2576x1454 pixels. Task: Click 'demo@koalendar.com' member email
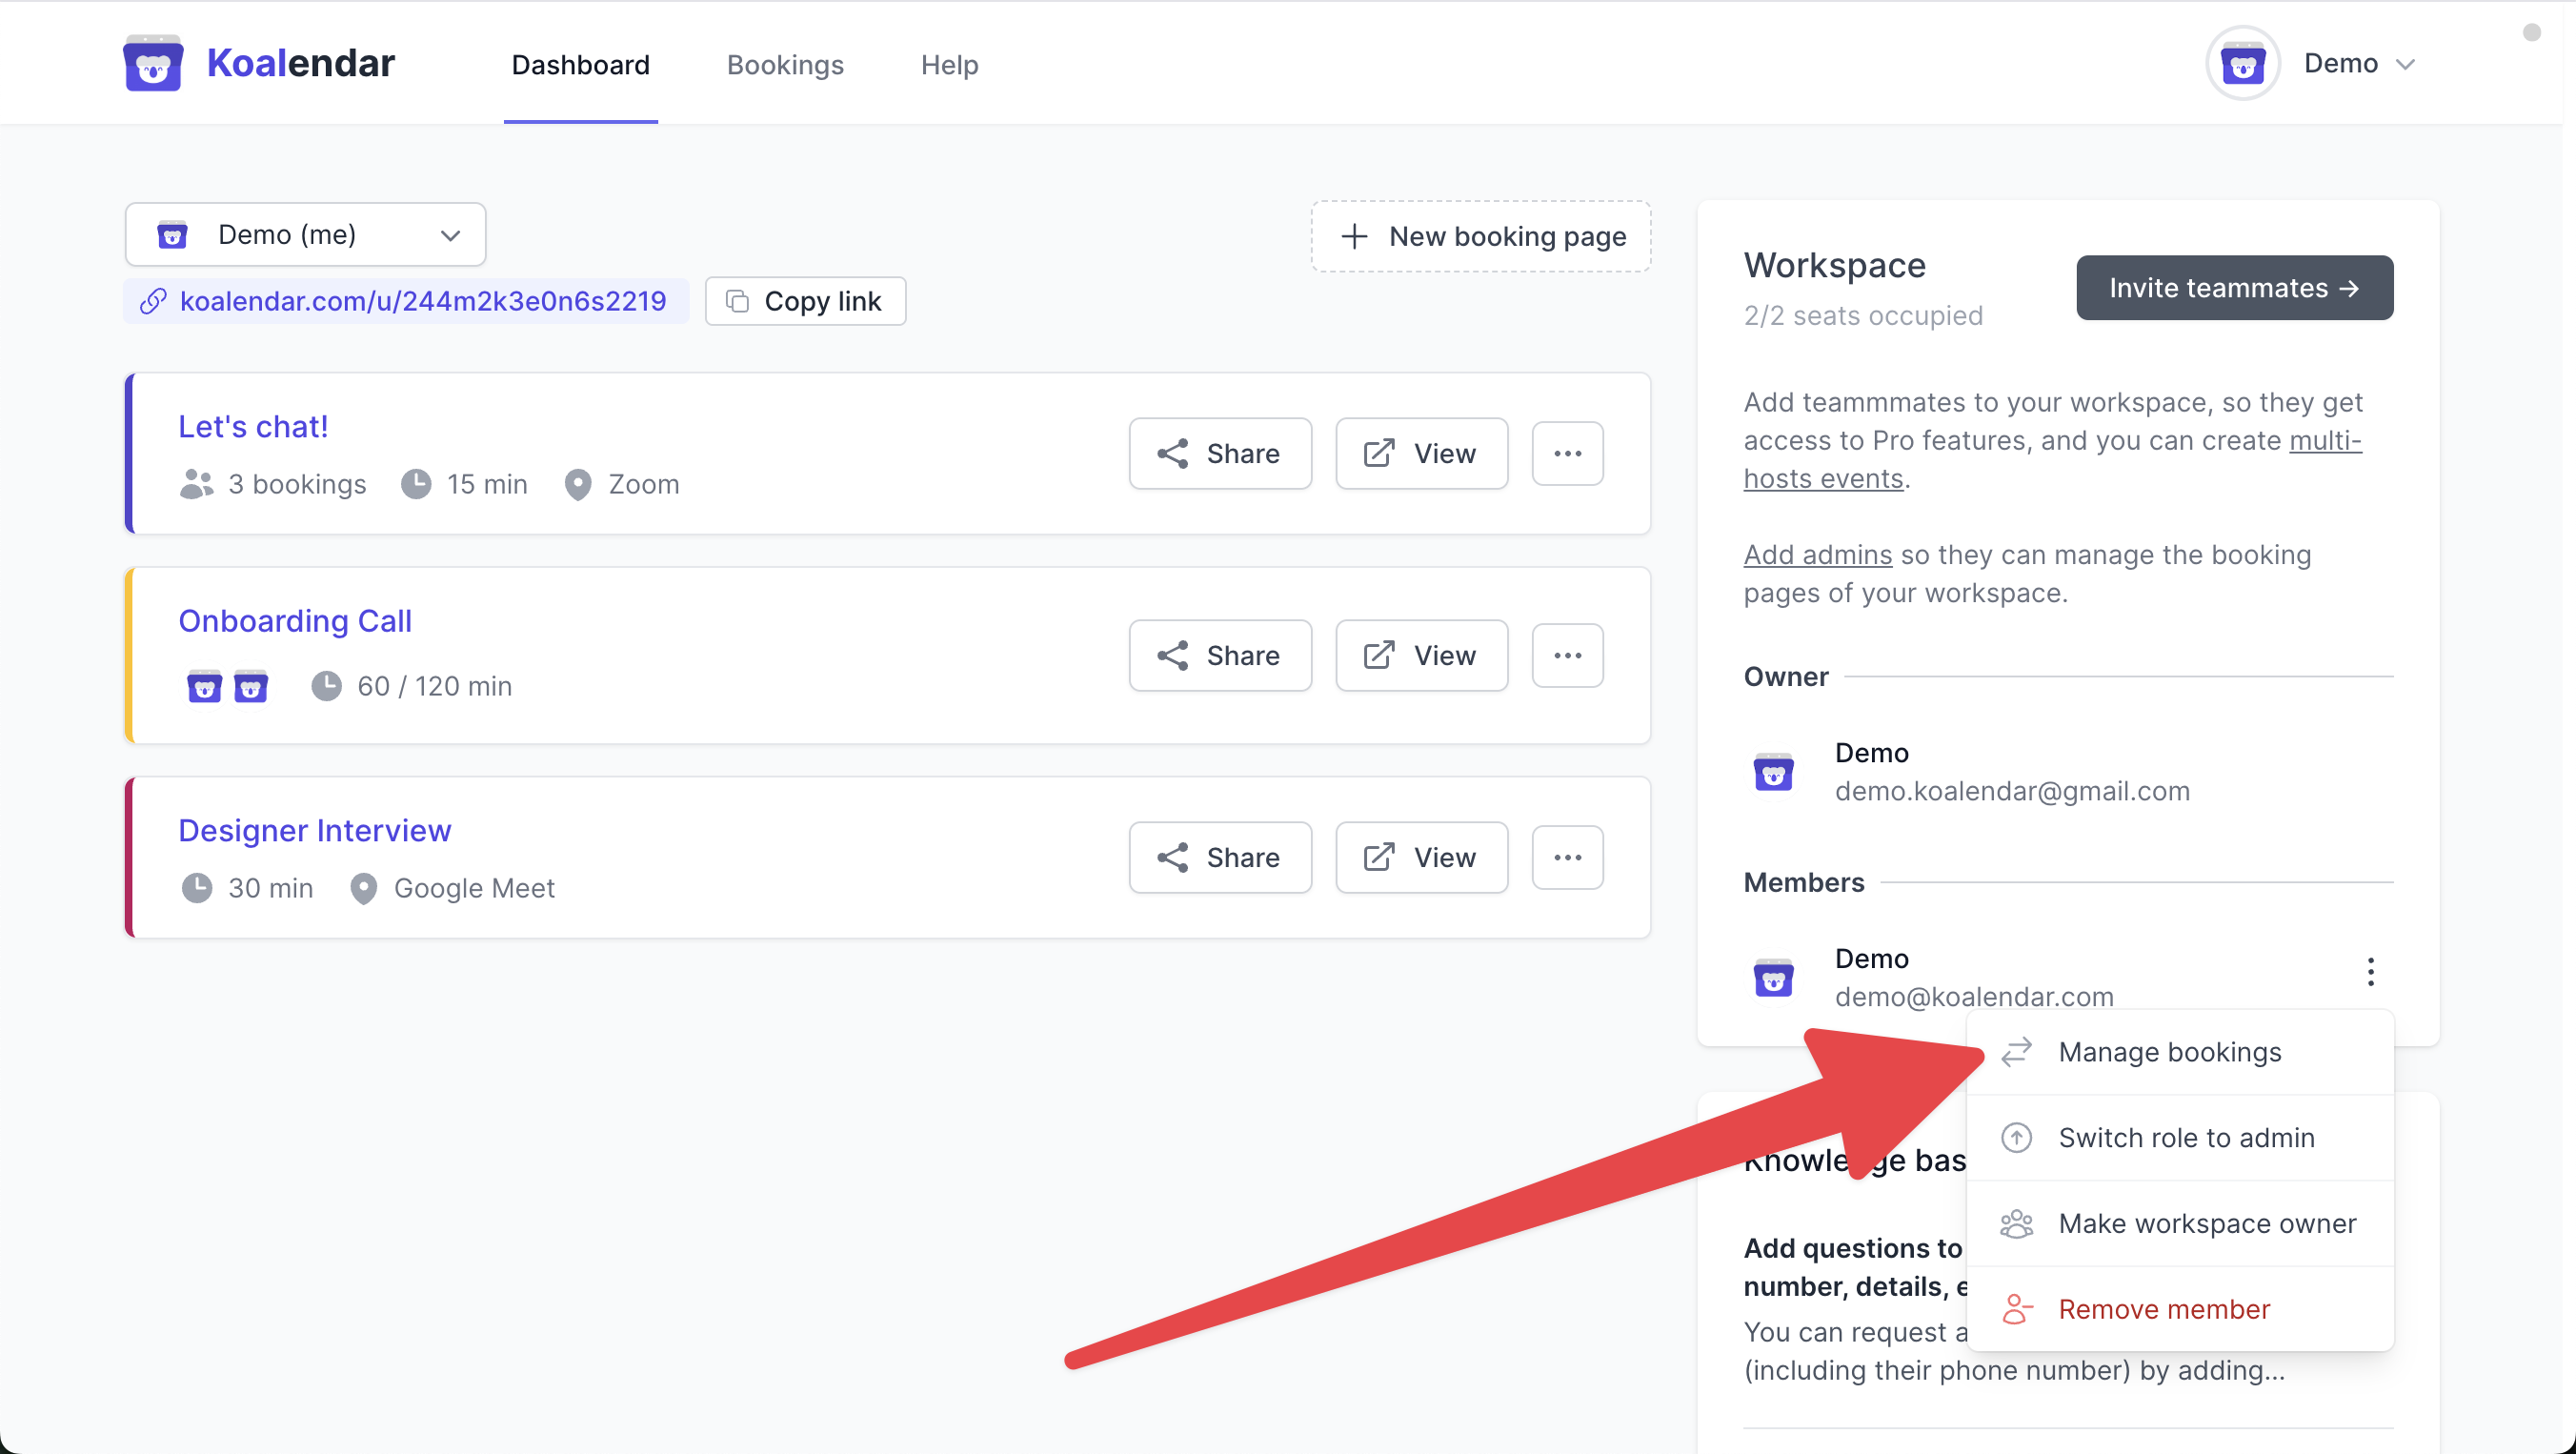pyautogui.click(x=1974, y=996)
